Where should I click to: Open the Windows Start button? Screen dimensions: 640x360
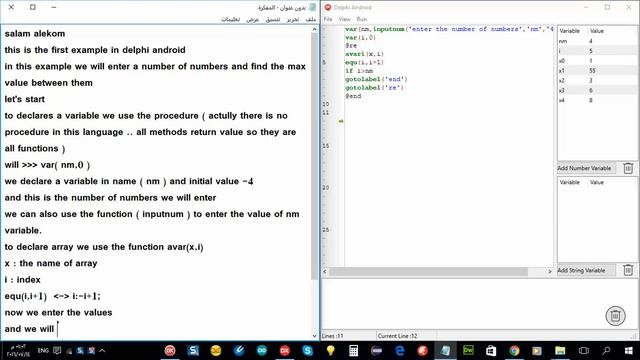tap(629, 351)
